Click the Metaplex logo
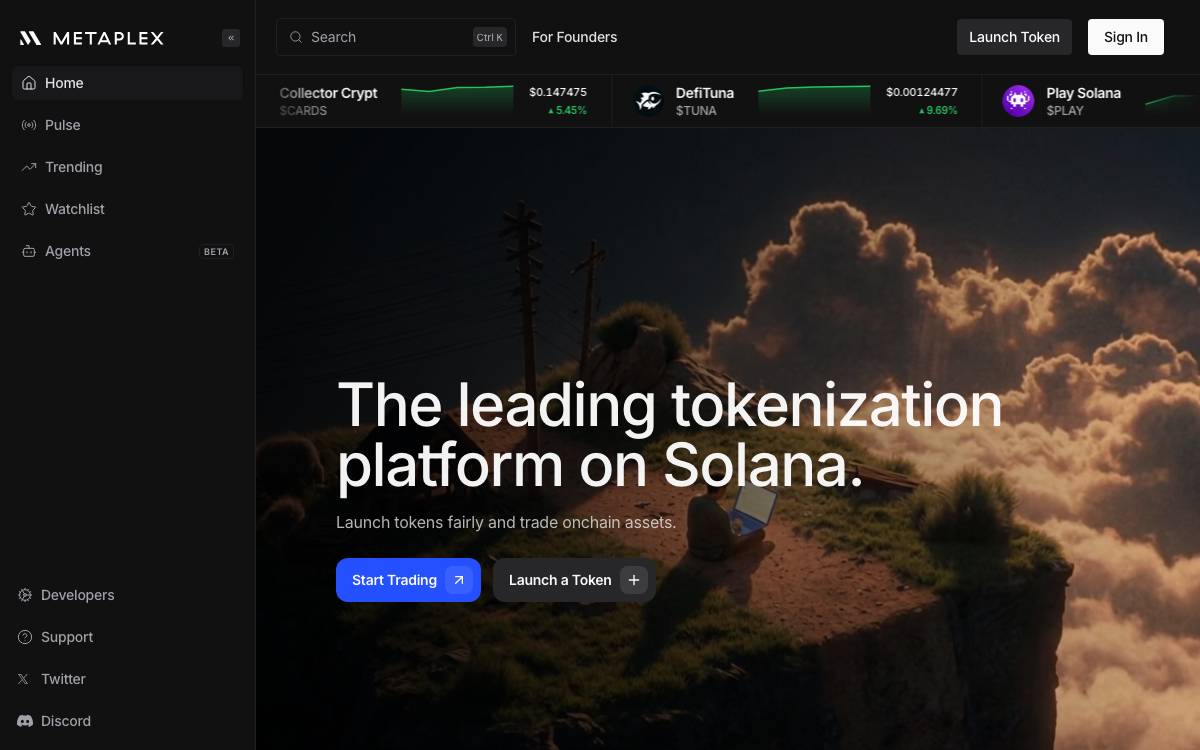The height and width of the screenshot is (750, 1200). coord(91,38)
